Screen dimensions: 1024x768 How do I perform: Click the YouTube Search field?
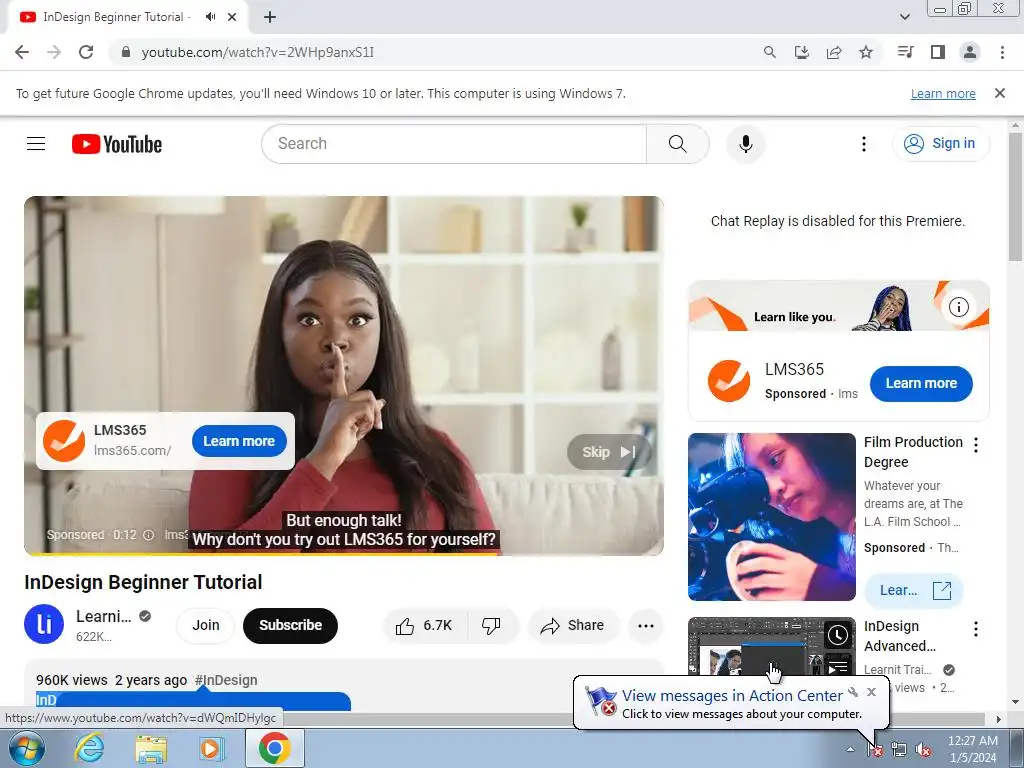coord(453,144)
